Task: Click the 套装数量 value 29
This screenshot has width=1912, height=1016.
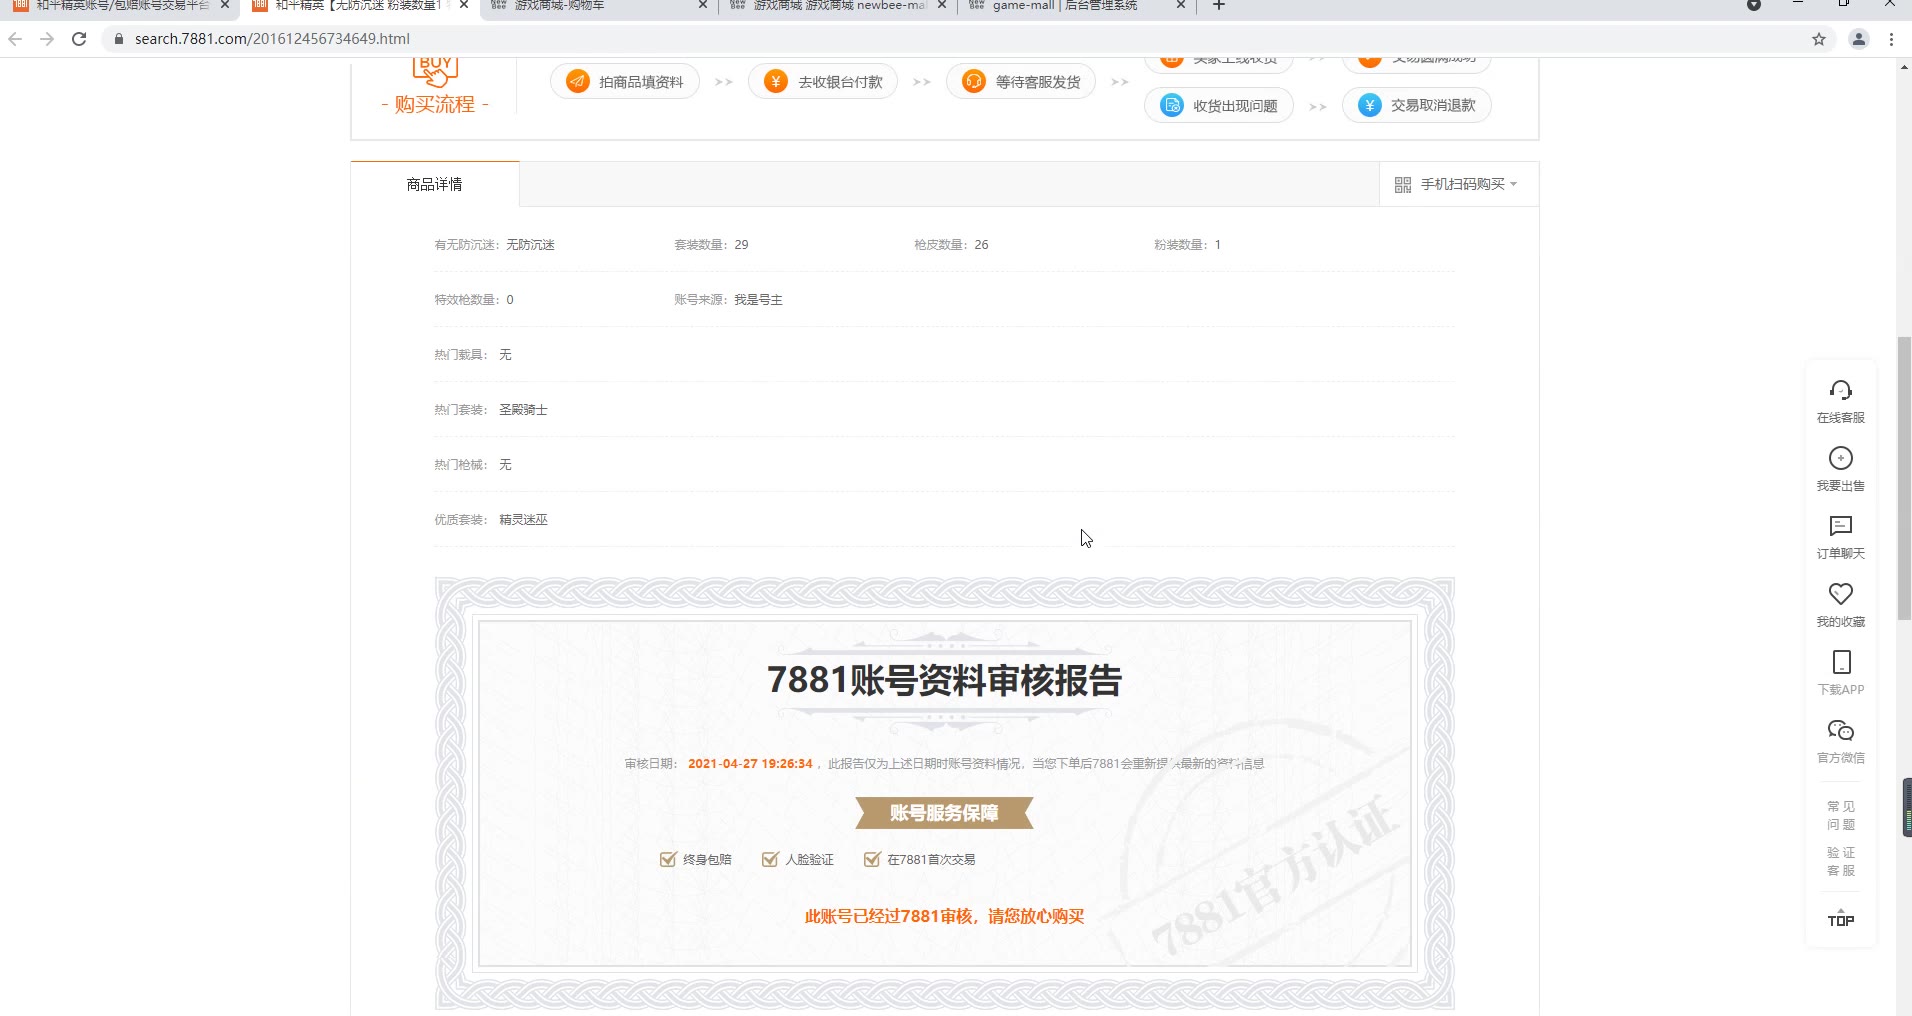Action: pyautogui.click(x=741, y=245)
